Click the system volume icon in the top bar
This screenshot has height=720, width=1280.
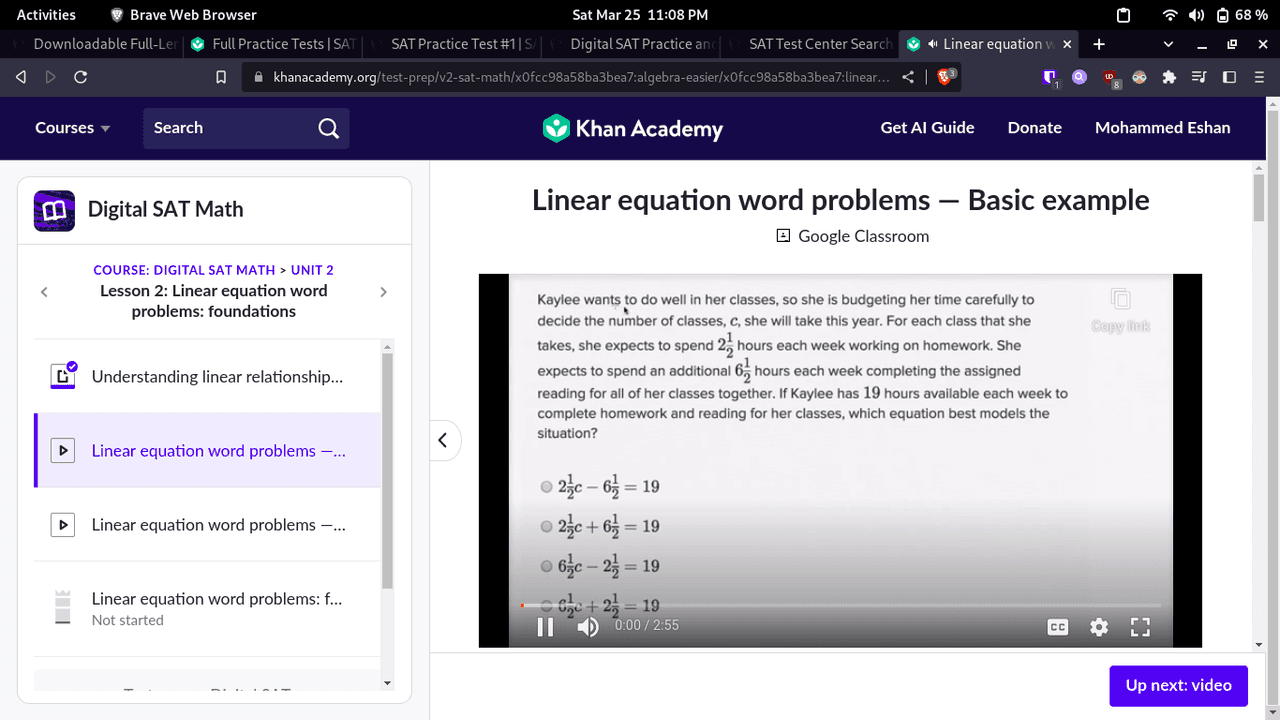(1197, 15)
